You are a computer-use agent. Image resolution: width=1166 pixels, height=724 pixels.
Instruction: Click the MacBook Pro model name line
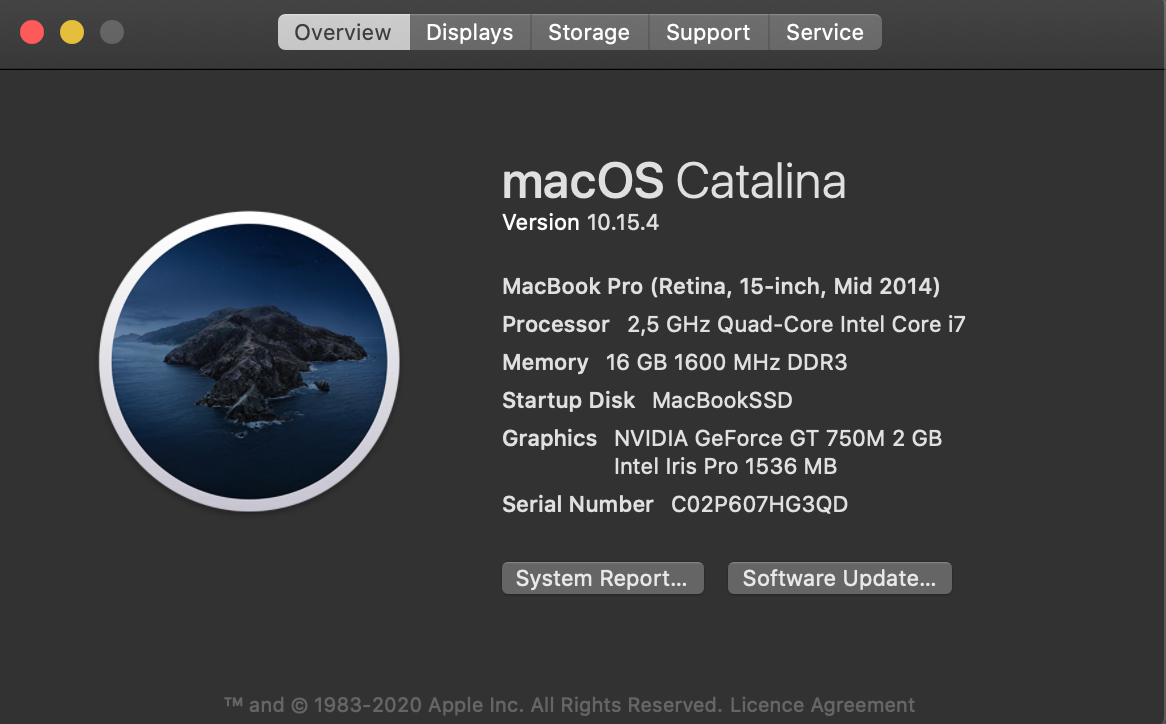pyautogui.click(x=720, y=287)
